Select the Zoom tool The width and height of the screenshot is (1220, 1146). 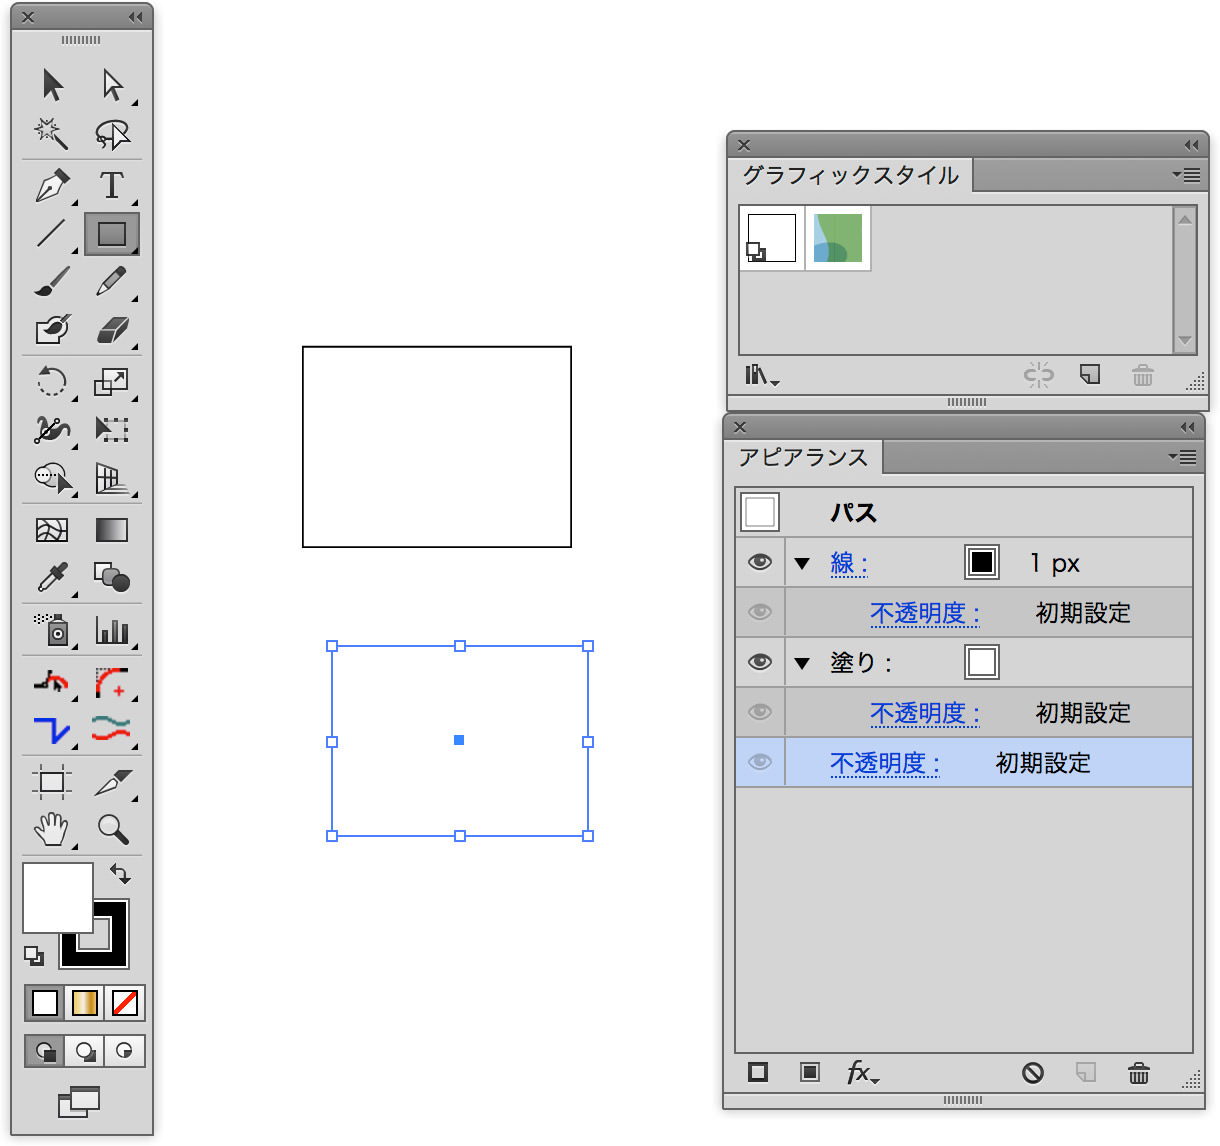coord(112,830)
